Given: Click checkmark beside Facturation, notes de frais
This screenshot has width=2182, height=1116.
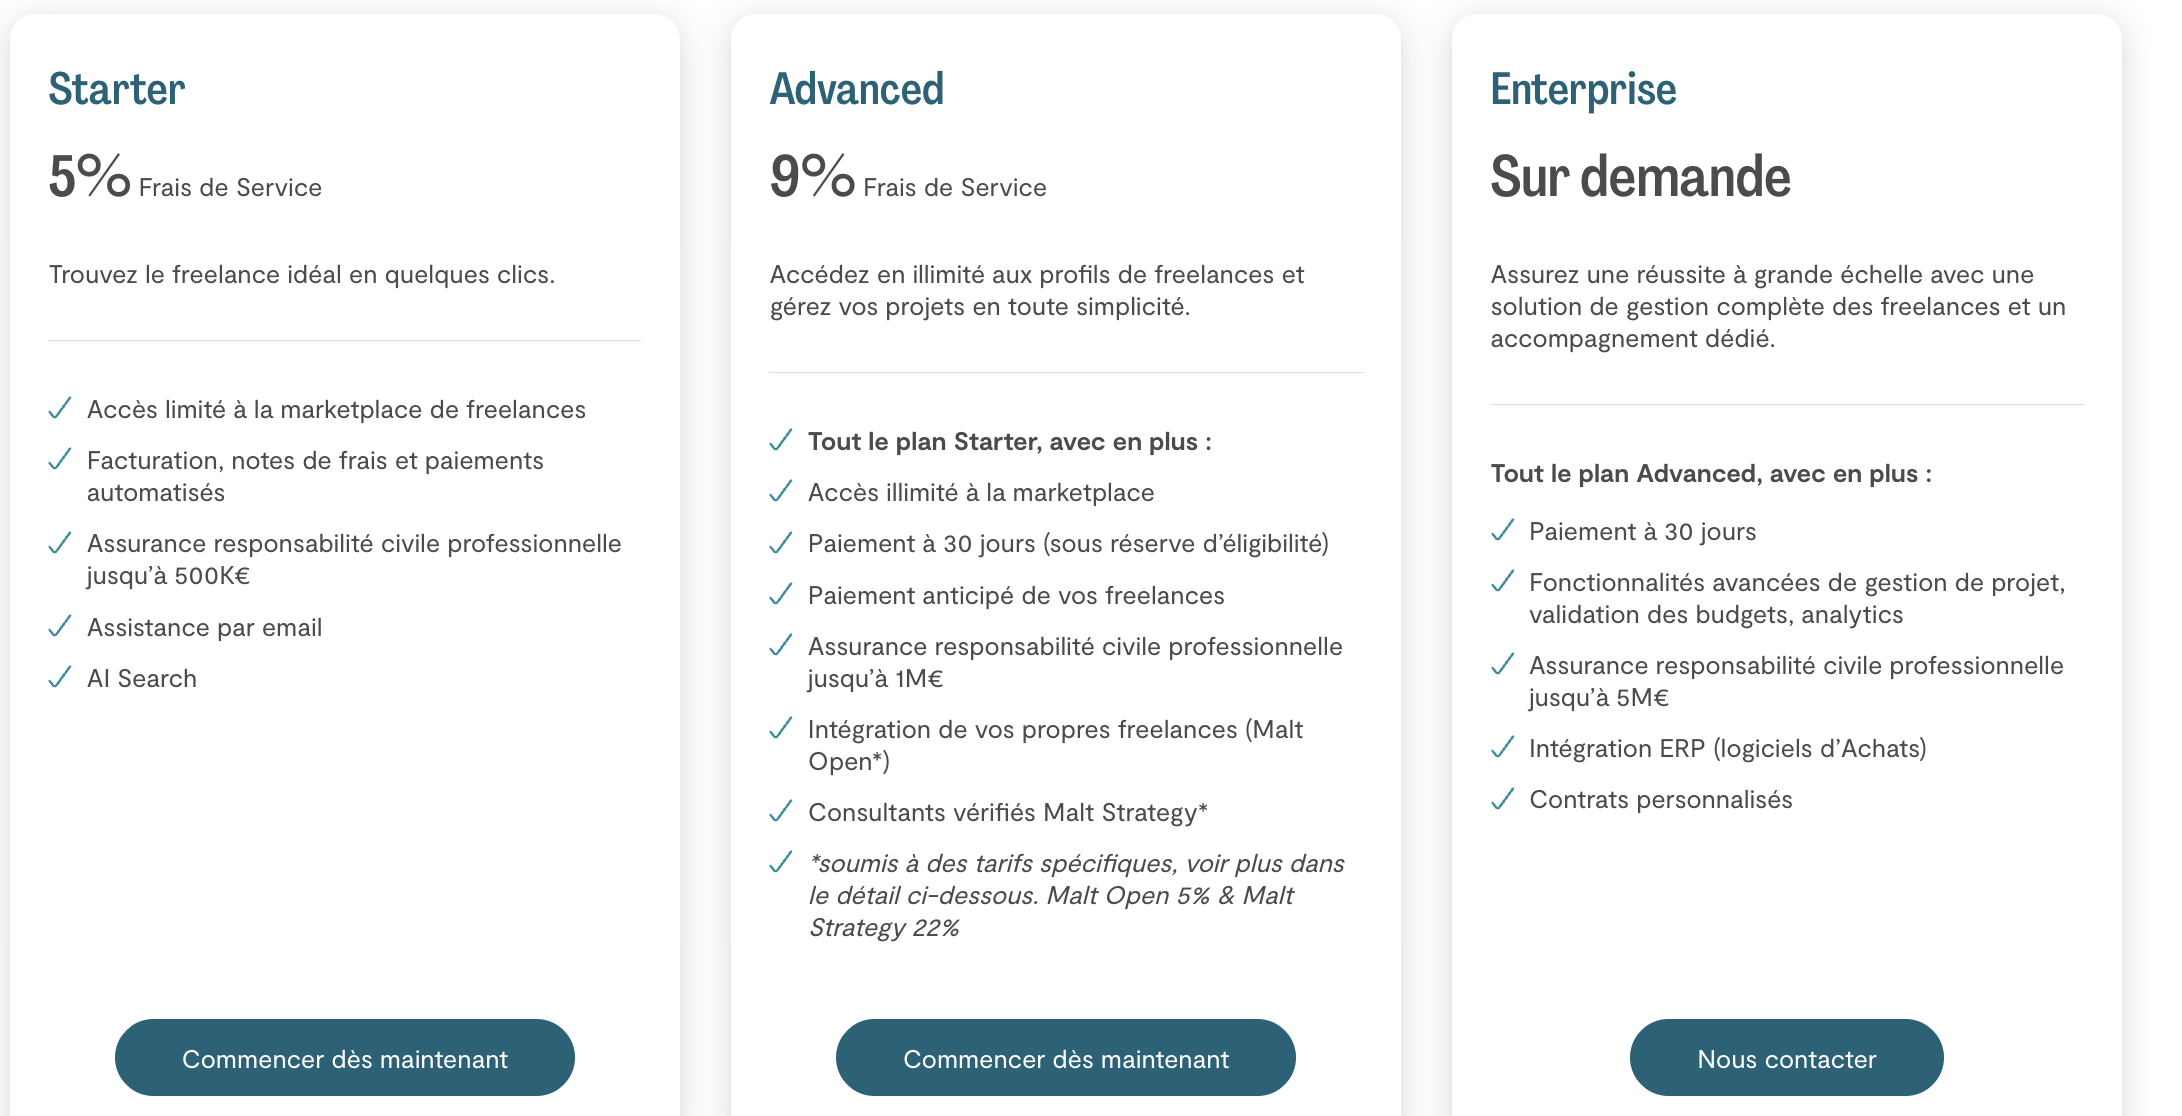Looking at the screenshot, I should 60,460.
